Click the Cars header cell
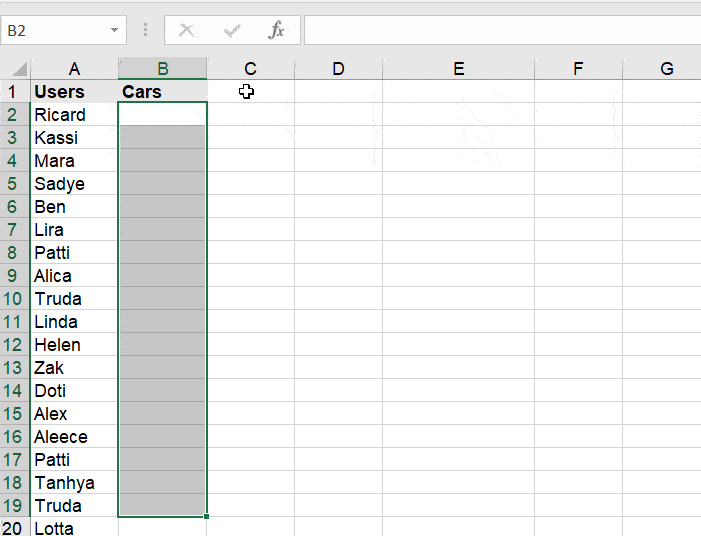 coord(163,92)
